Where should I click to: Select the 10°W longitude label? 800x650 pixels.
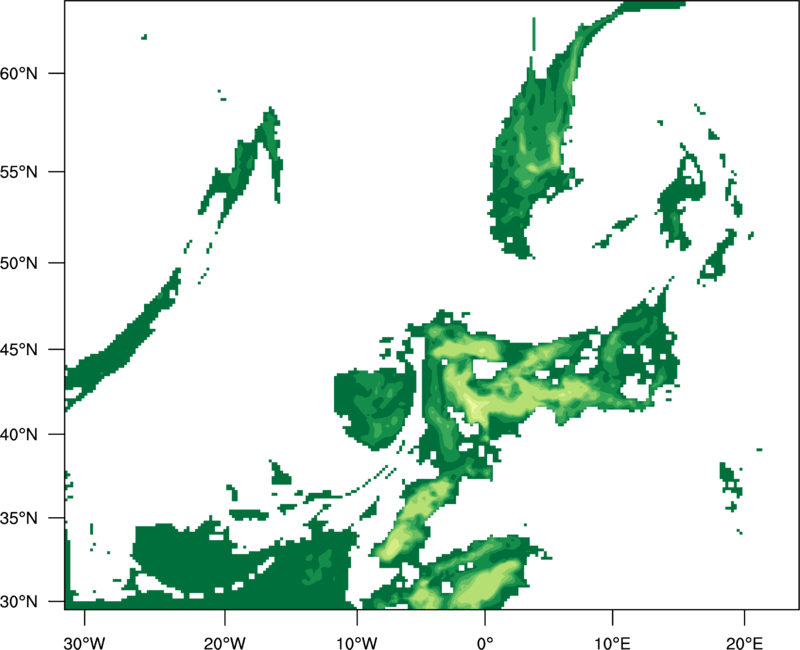click(x=356, y=643)
